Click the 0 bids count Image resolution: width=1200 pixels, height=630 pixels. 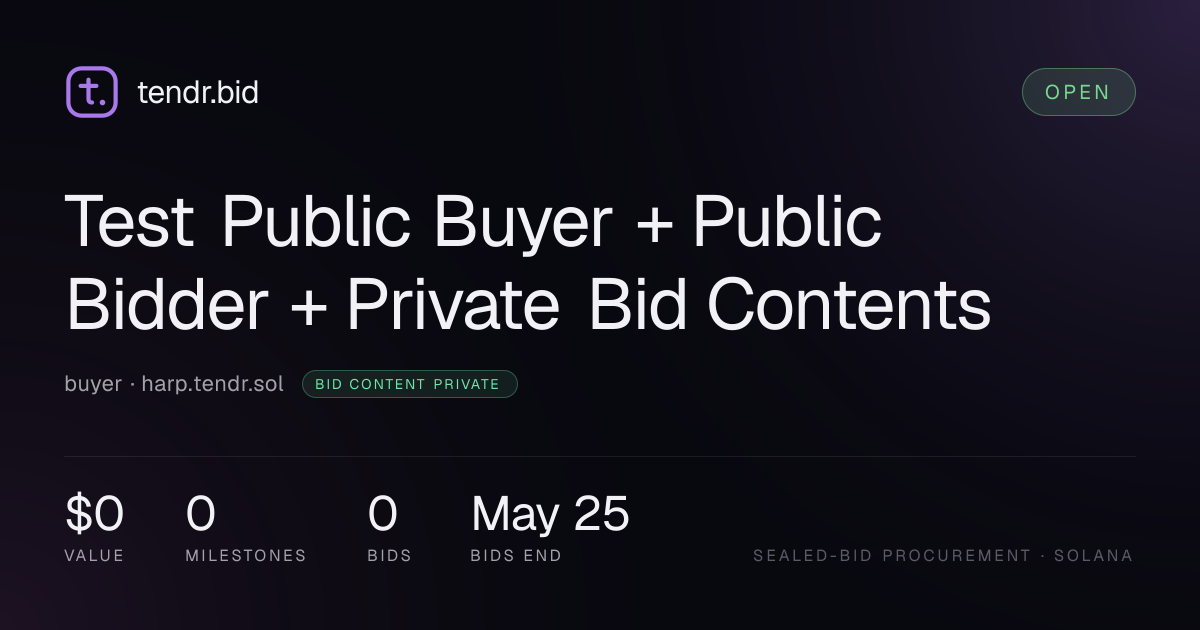[x=382, y=515]
